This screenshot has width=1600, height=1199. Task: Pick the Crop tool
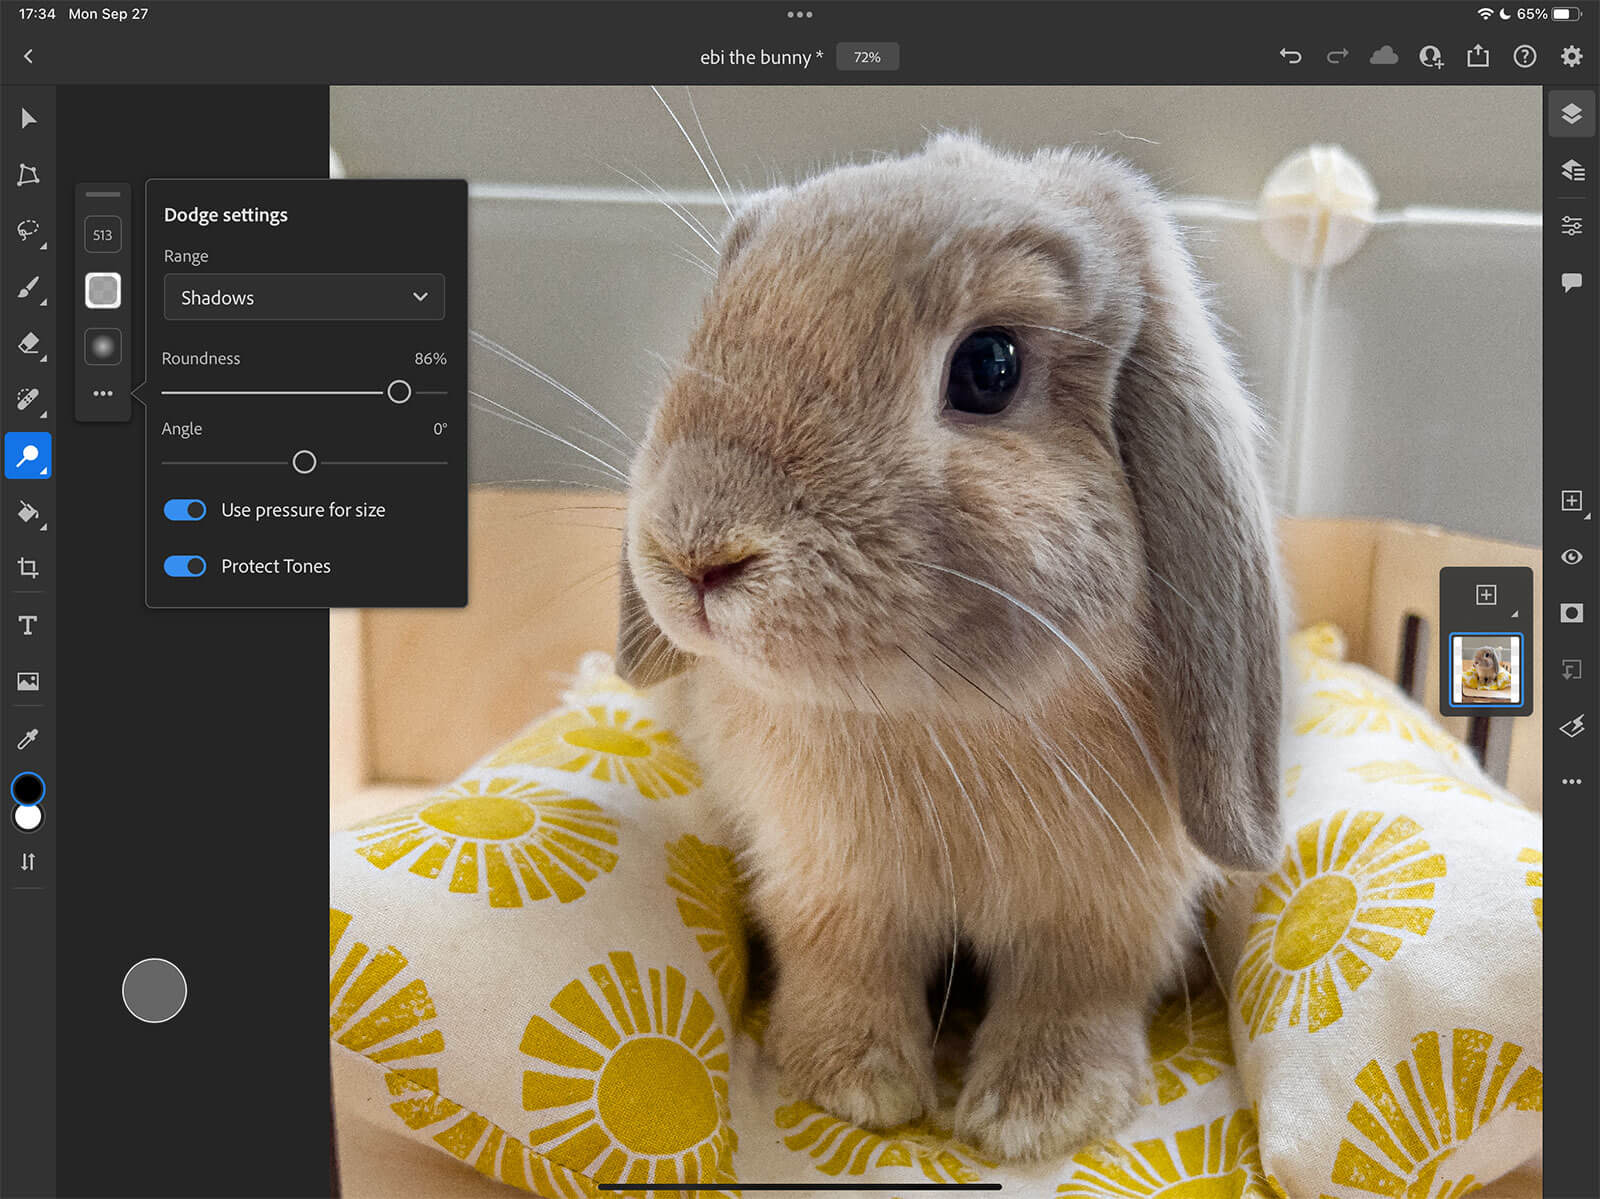(28, 568)
